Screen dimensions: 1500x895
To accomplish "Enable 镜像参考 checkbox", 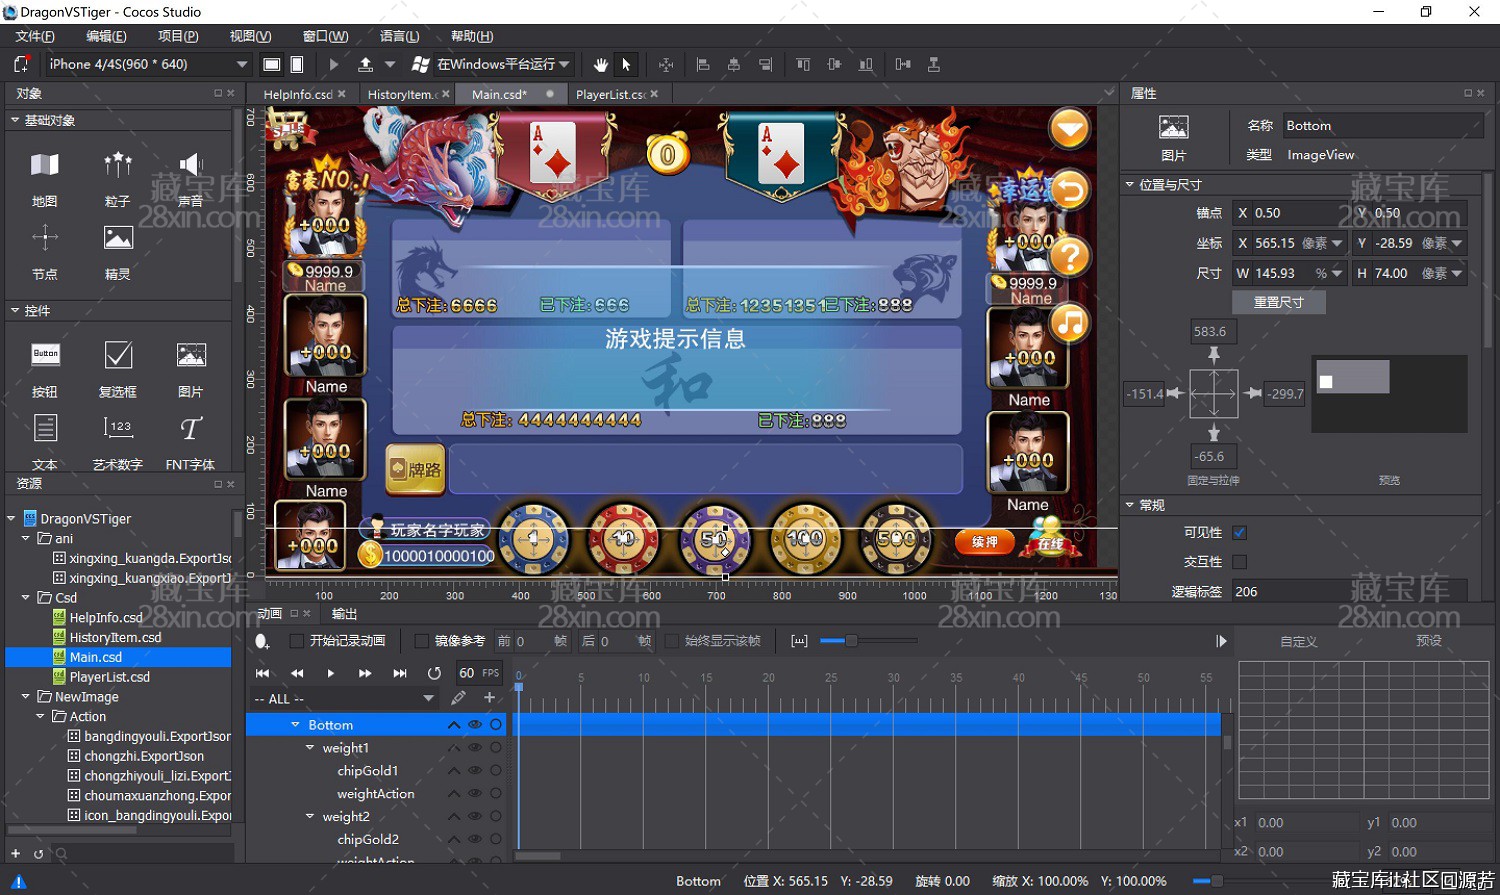I will click(x=421, y=641).
